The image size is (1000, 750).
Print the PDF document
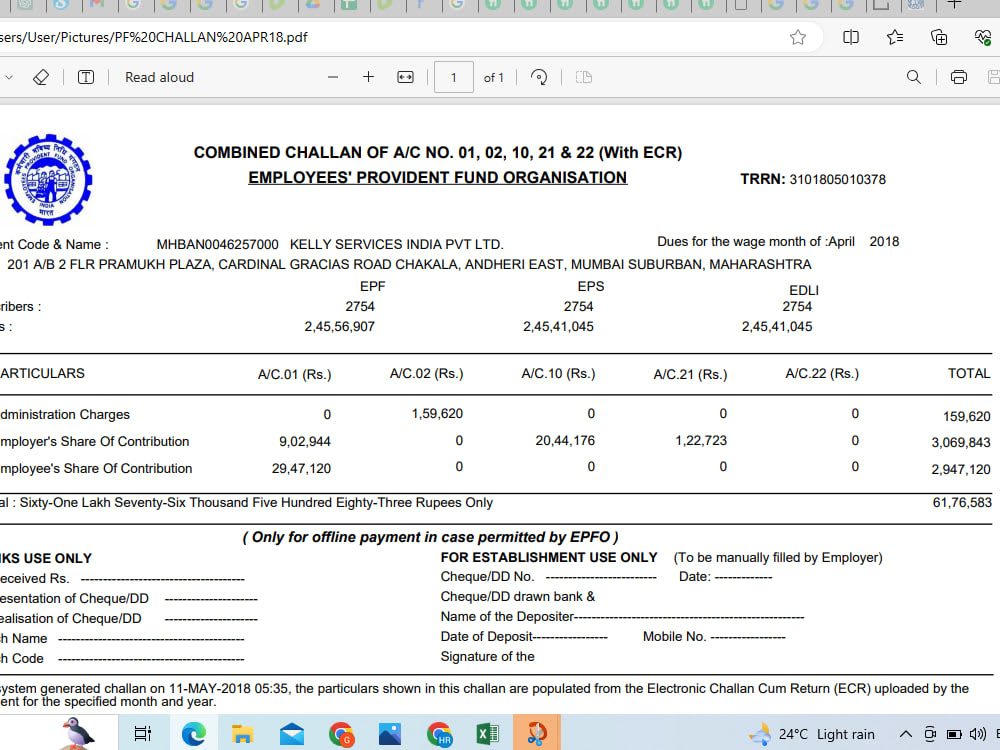tap(958, 77)
